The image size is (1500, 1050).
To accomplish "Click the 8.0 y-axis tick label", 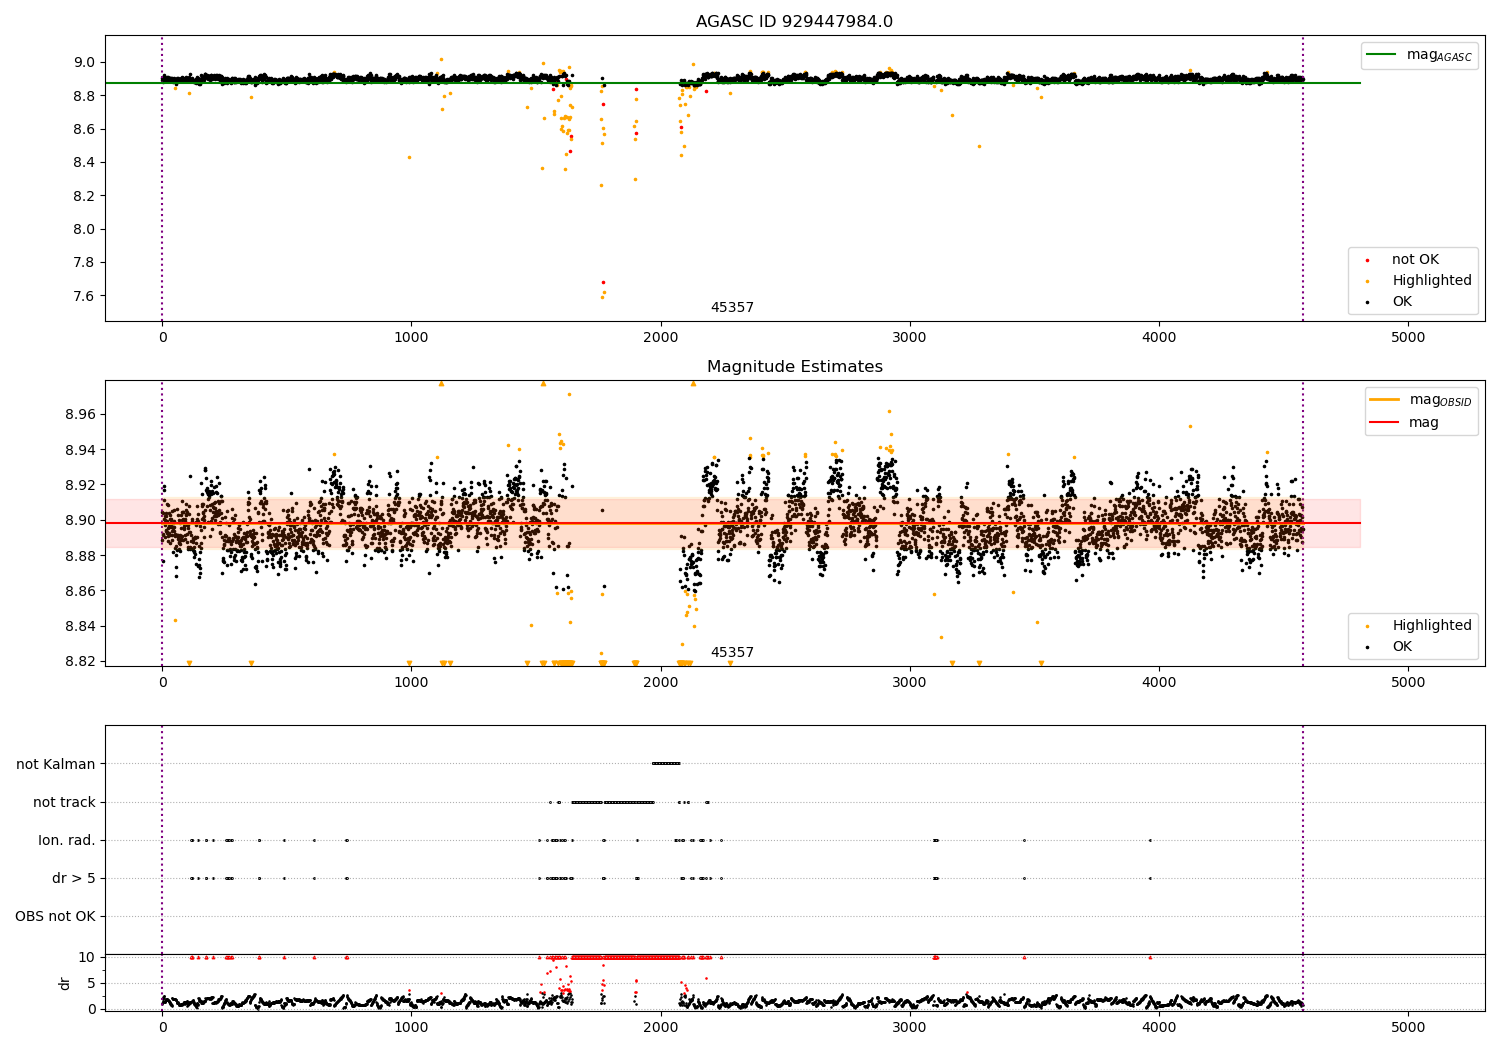I will pyautogui.click(x=84, y=229).
